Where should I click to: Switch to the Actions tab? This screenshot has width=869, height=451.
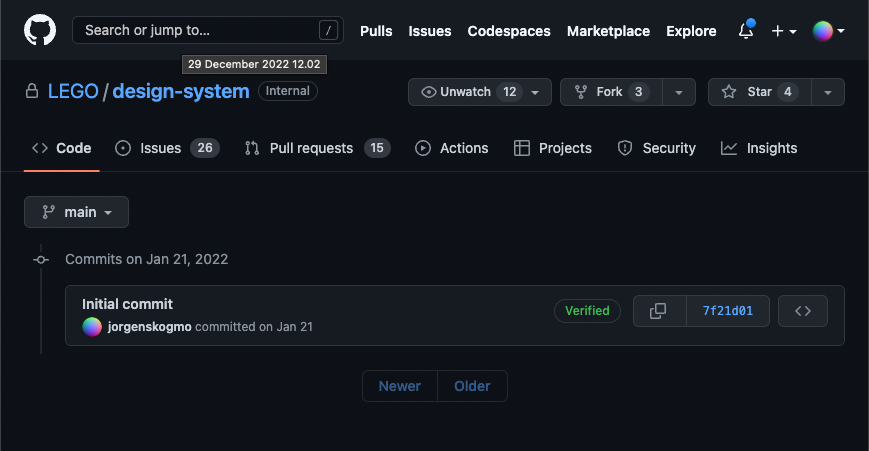click(451, 148)
